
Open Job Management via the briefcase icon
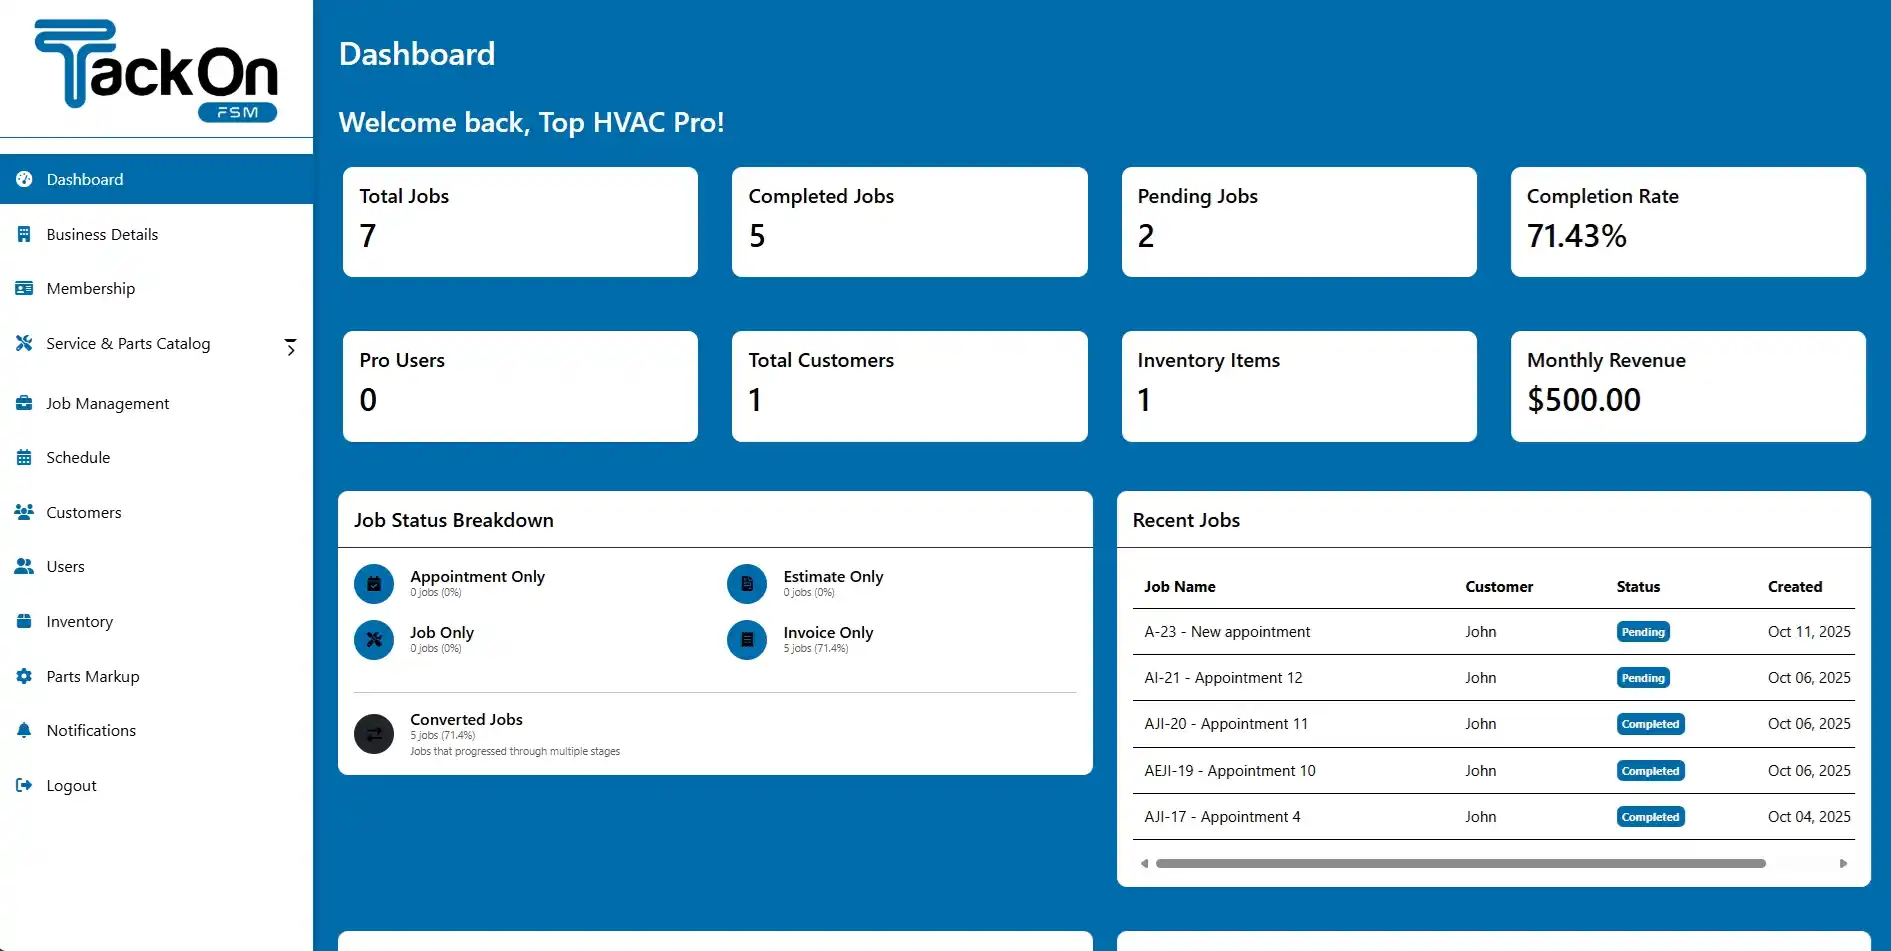point(24,403)
